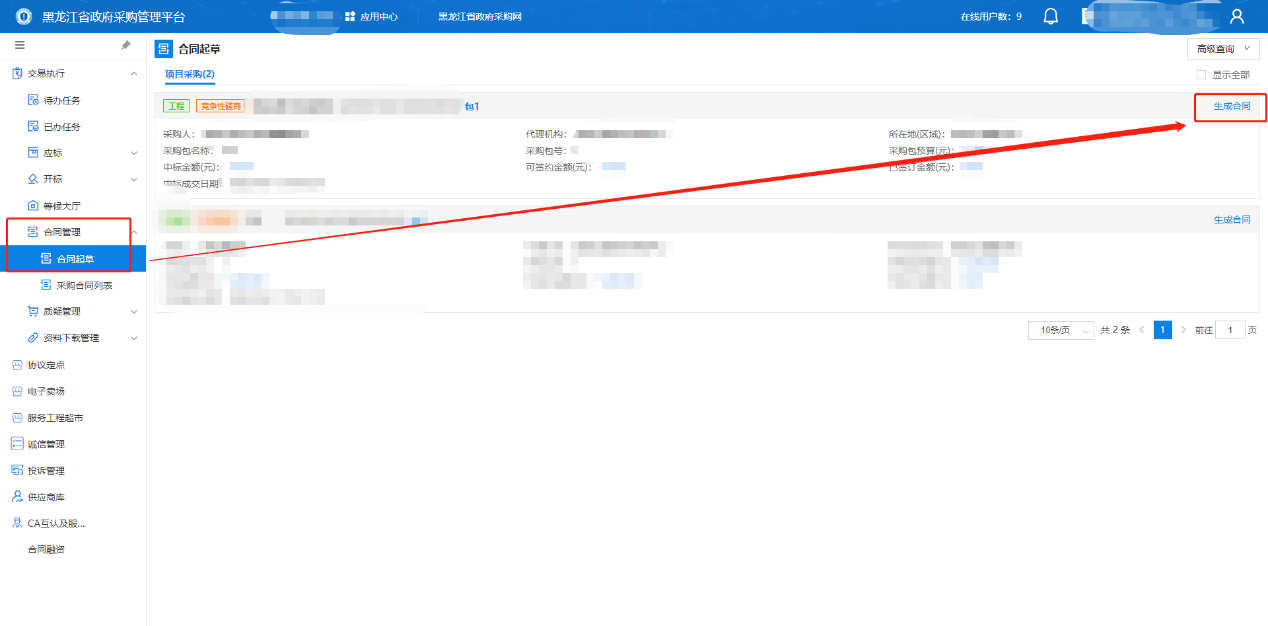Open 黑龙江省政府采购网 link in header
This screenshot has width=1268, height=626.
pyautogui.click(x=480, y=17)
